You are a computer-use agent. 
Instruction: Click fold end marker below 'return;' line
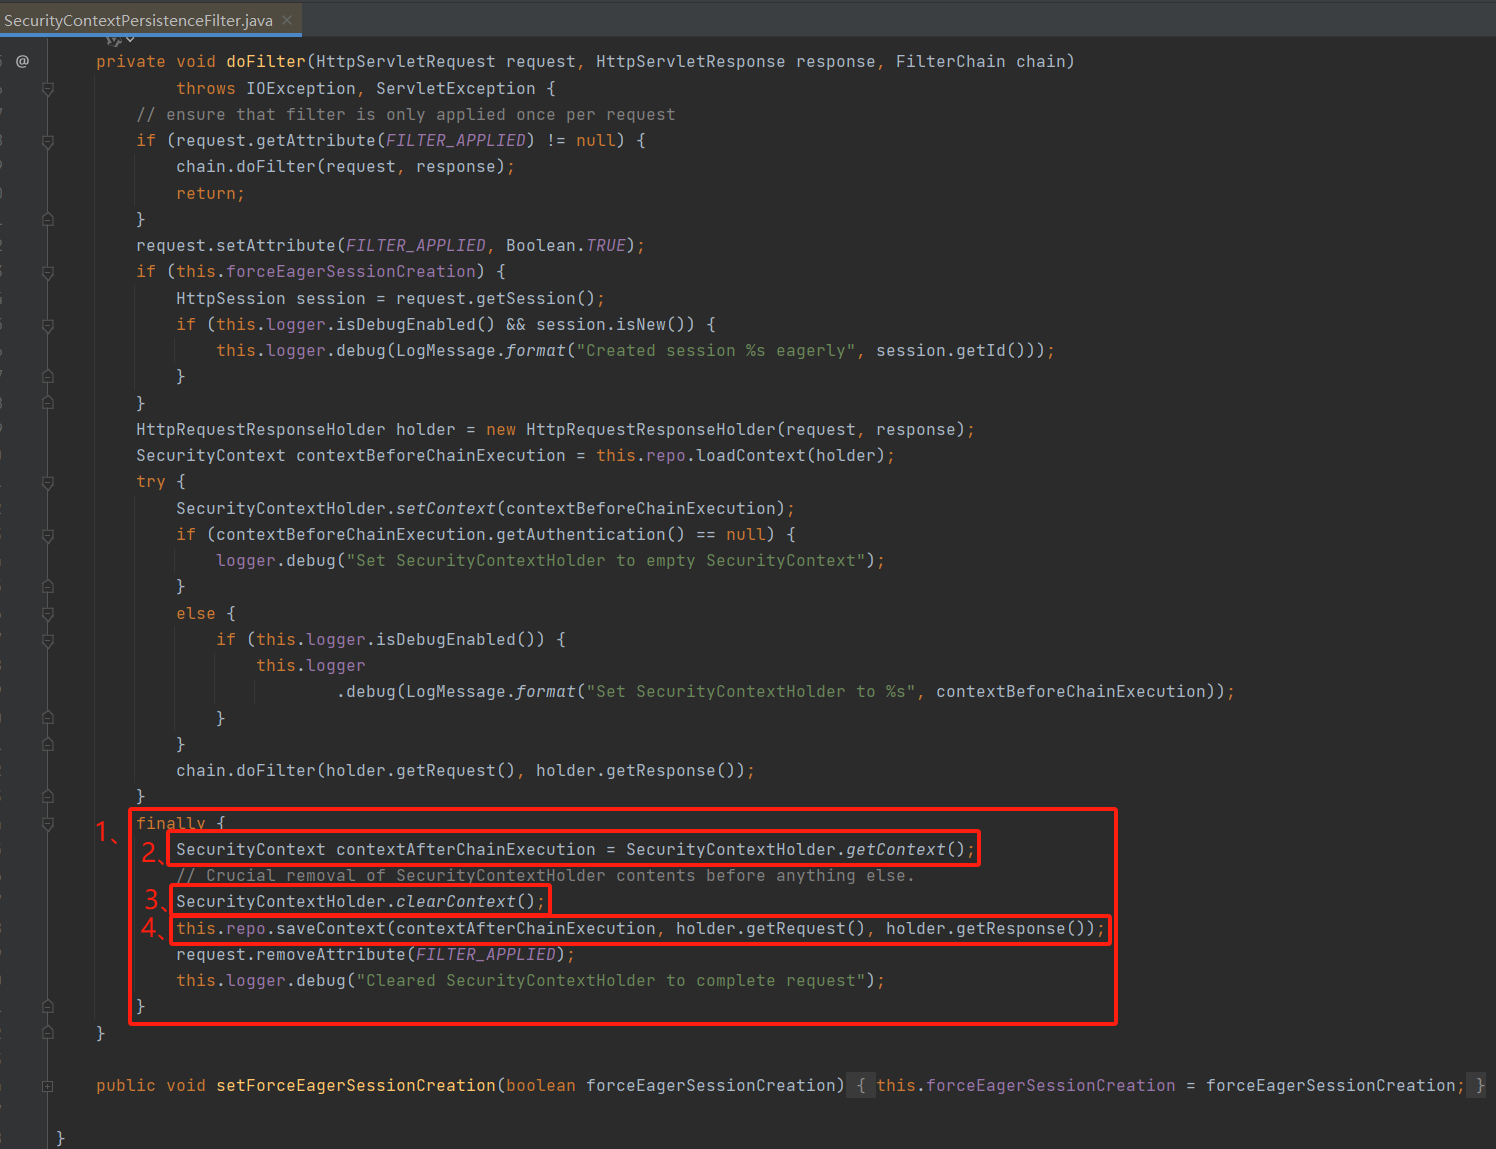coord(47,219)
